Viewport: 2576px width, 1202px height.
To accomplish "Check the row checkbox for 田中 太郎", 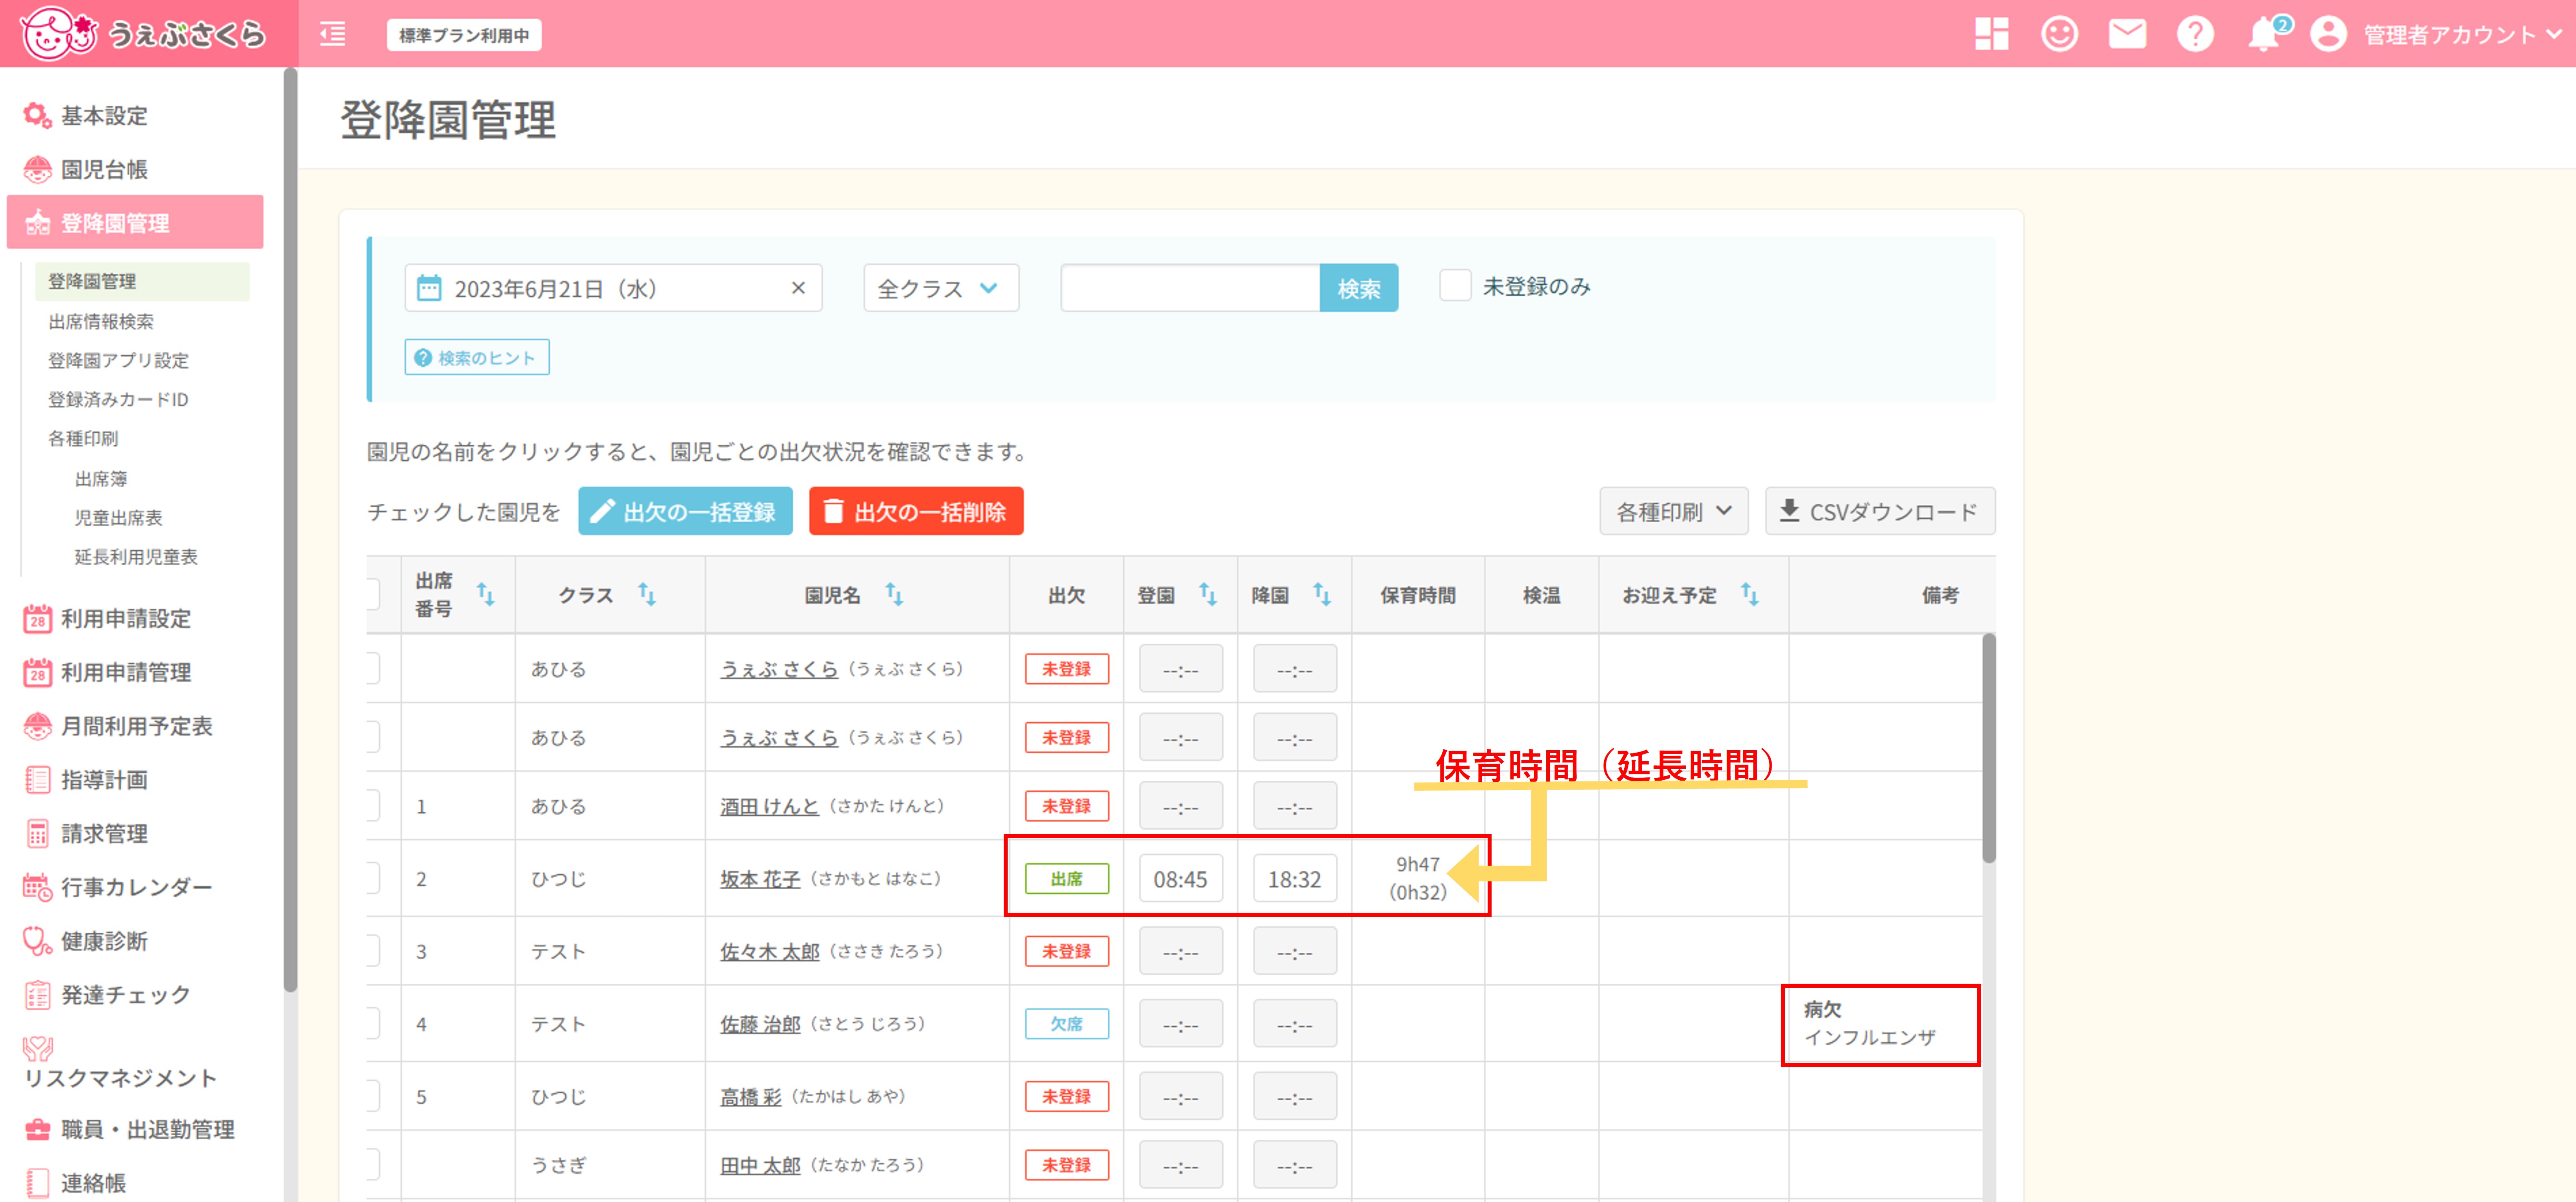I will click(x=373, y=1164).
